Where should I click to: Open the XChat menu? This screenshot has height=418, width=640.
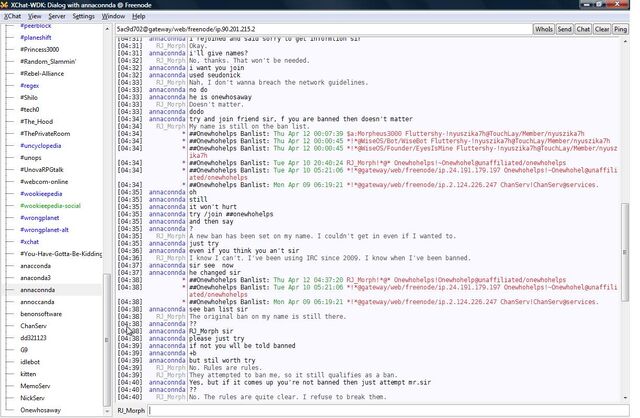(12, 16)
